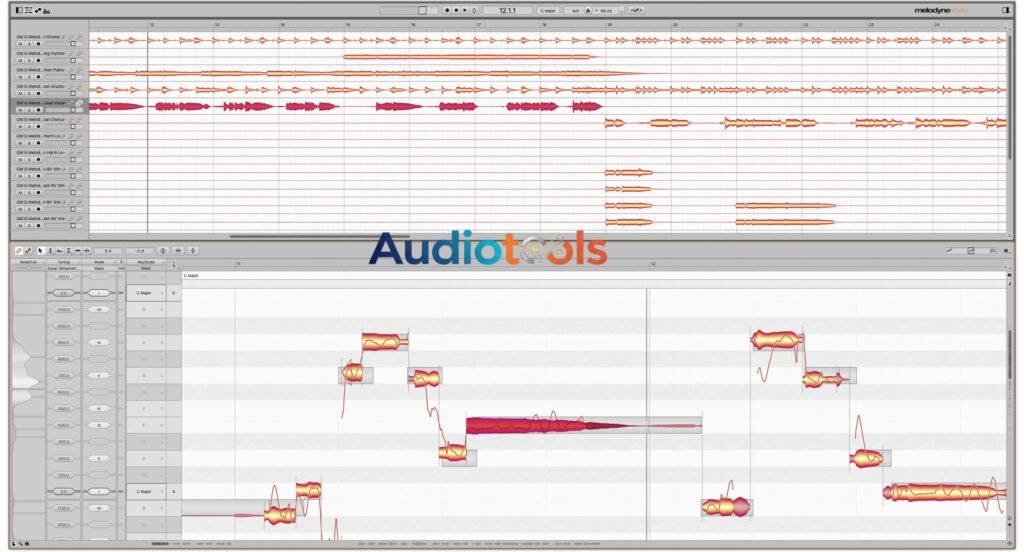Select the Lead Vocal track name
Image resolution: width=1024 pixels, height=552 pixels.
(41, 103)
